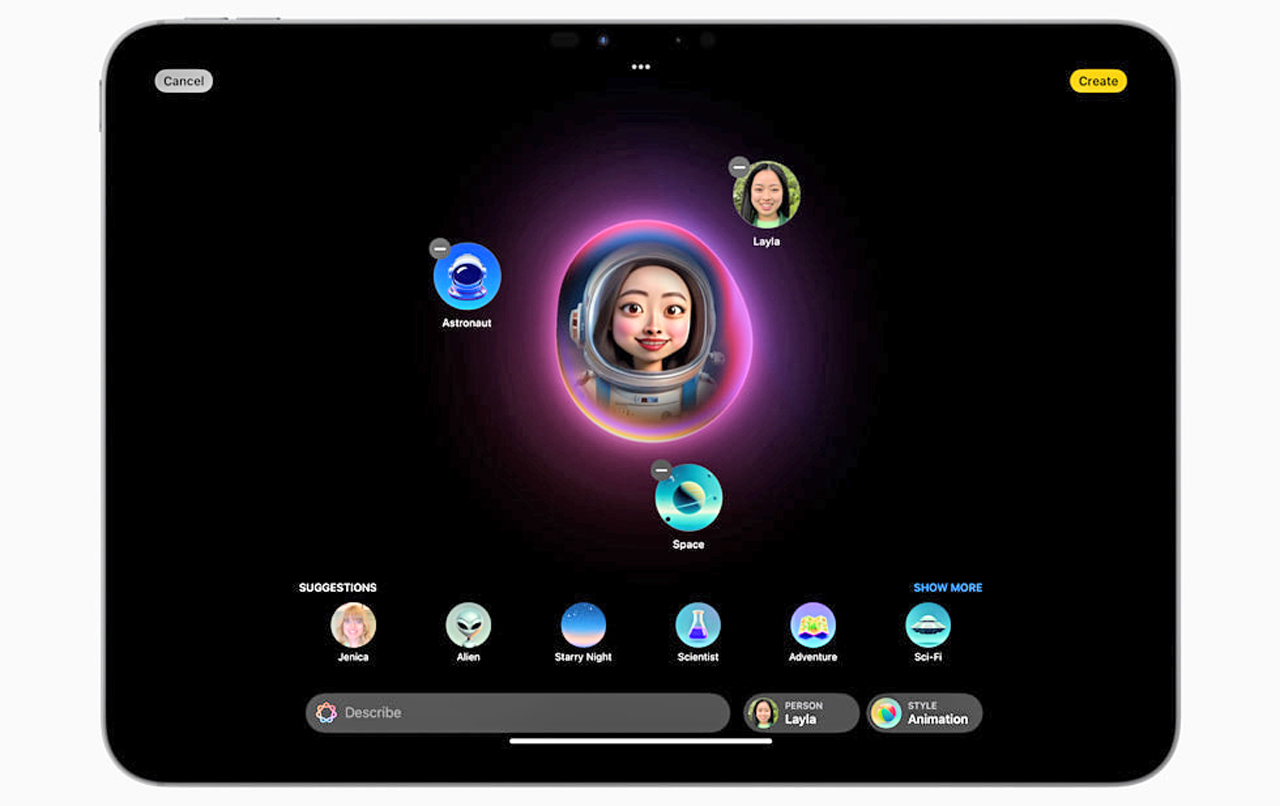
Task: Select the Space planet bubble
Action: 689,498
